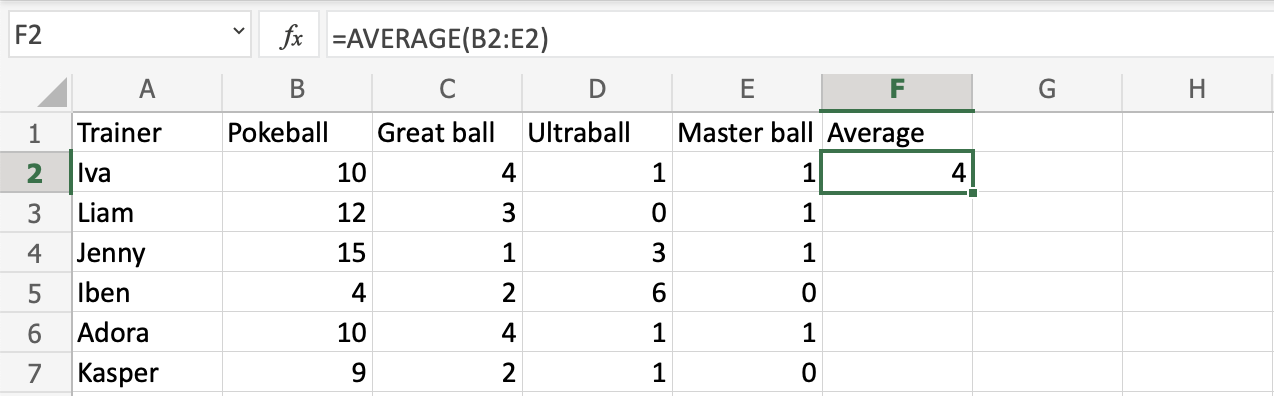This screenshot has height=396, width=1274.
Task: Select the Master ball header cell
Action: tap(747, 132)
